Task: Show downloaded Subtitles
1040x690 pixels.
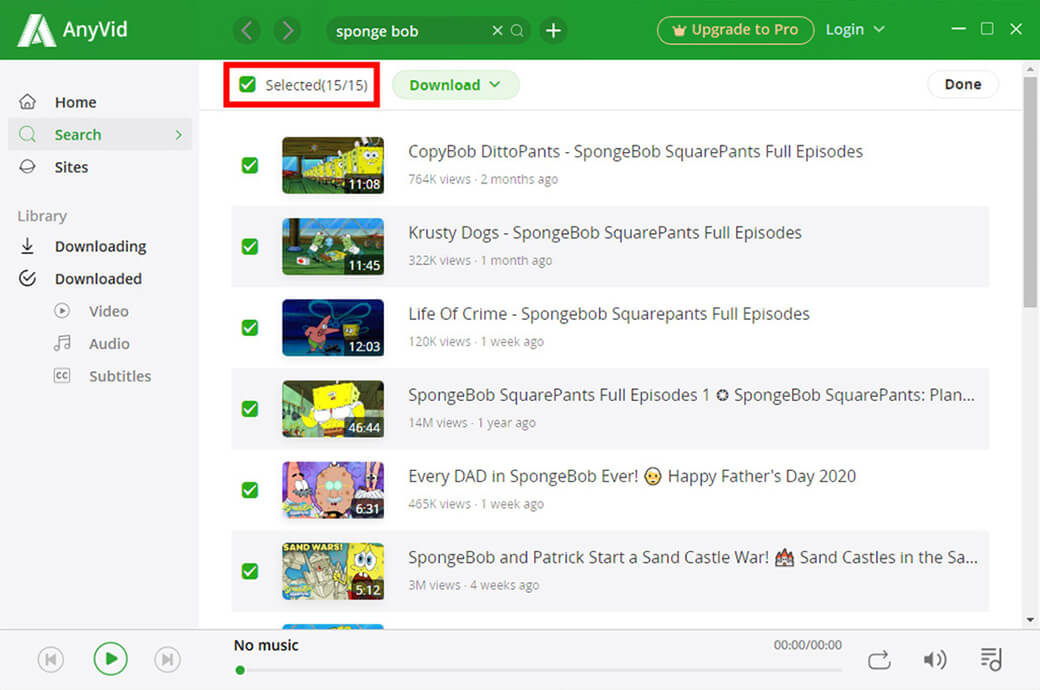Action: click(x=119, y=376)
